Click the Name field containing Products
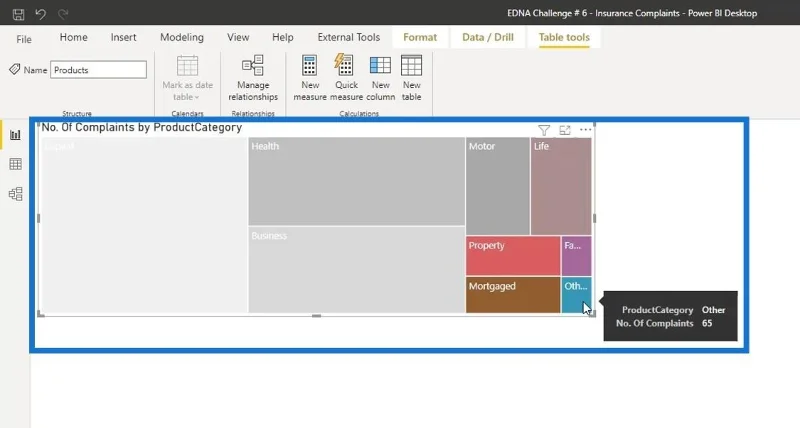800x428 pixels. pyautogui.click(x=98, y=70)
